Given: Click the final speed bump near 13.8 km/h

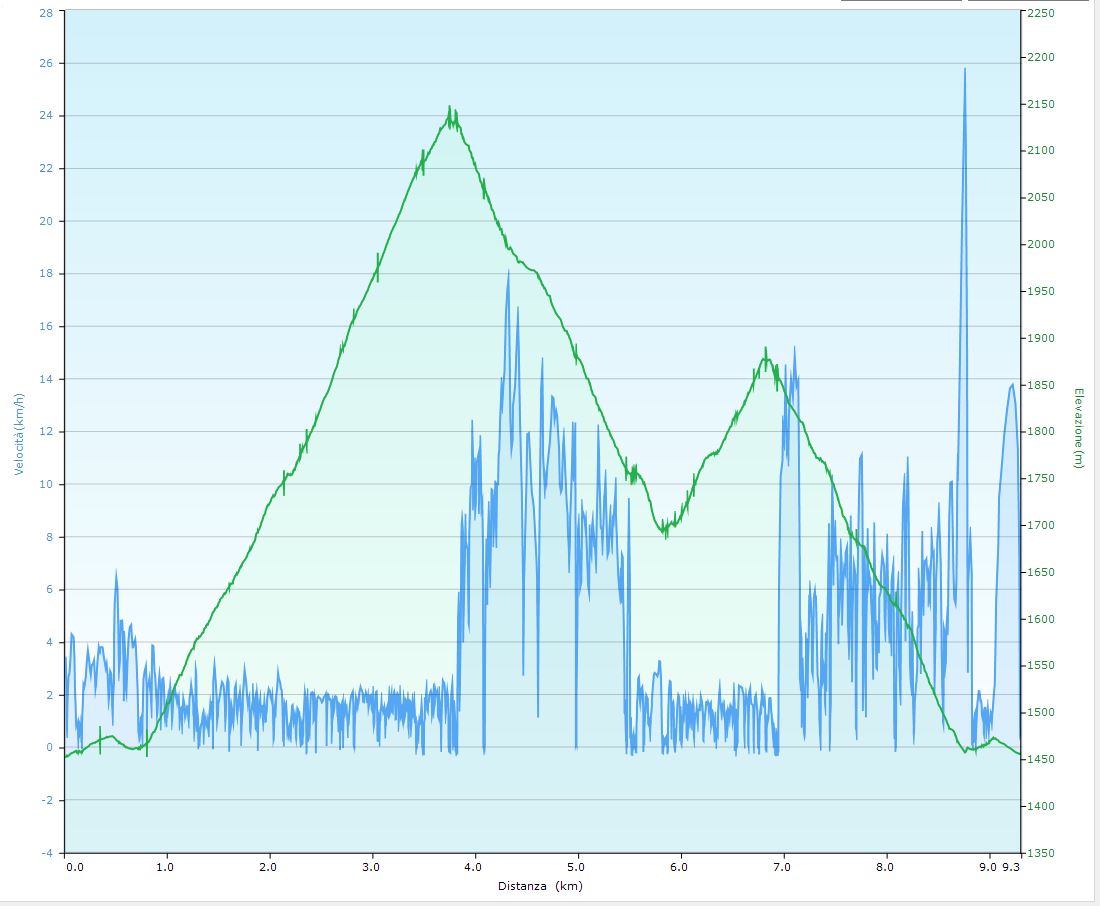Looking at the screenshot, I should coord(1012,385).
